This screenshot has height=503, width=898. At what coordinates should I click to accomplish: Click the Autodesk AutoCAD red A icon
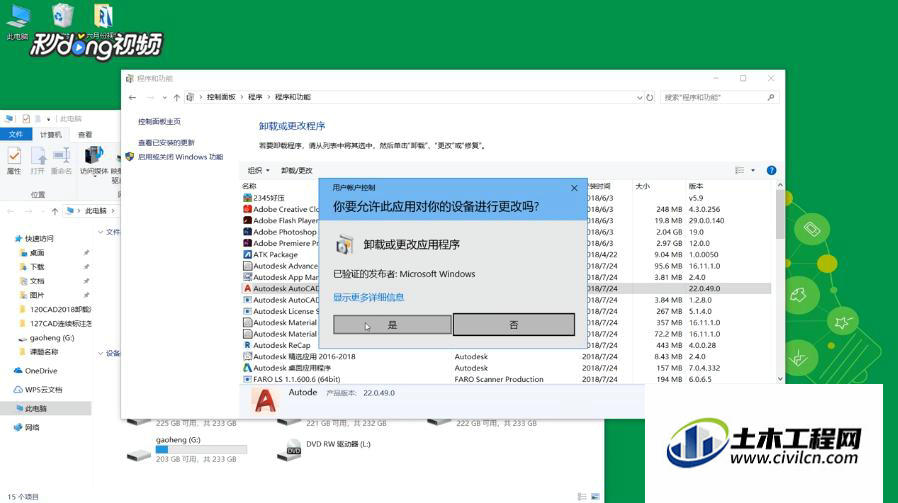pyautogui.click(x=247, y=288)
